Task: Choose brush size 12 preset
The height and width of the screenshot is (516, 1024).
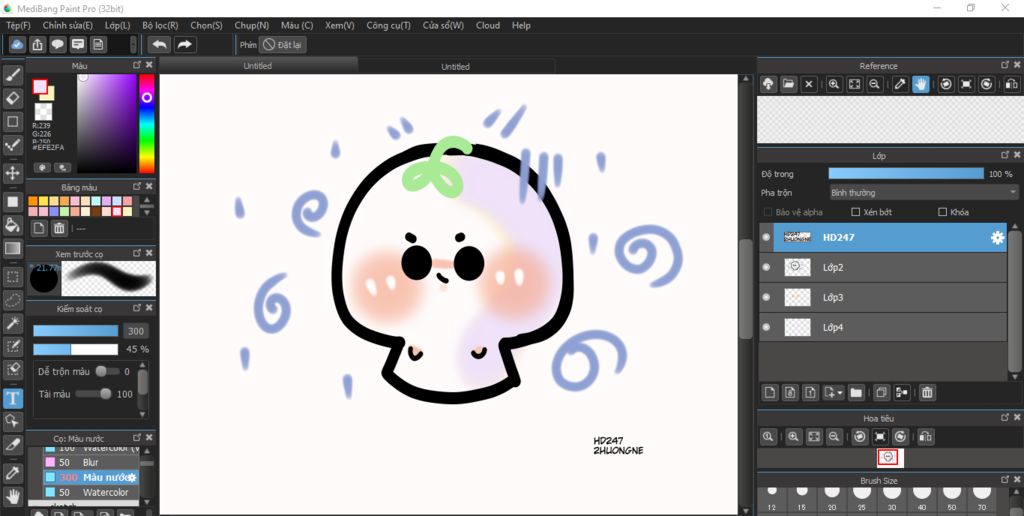Action: [x=772, y=500]
